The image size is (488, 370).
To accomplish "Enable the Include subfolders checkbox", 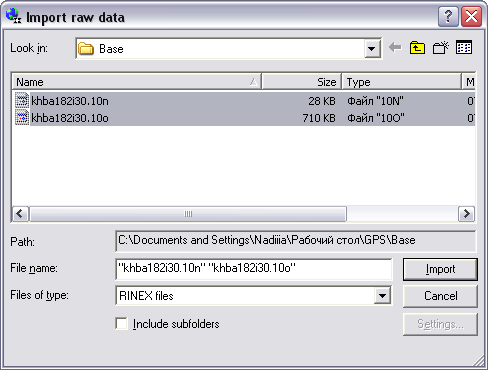I will point(121,324).
